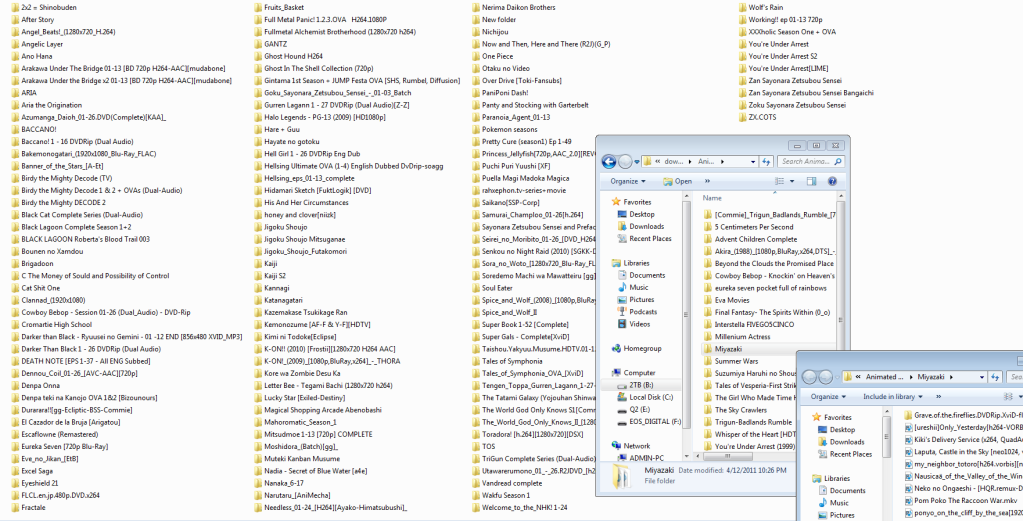The width and height of the screenshot is (1023, 521).
Task: Open Videos library in the Anime window's sidebar
Action: click(633, 324)
